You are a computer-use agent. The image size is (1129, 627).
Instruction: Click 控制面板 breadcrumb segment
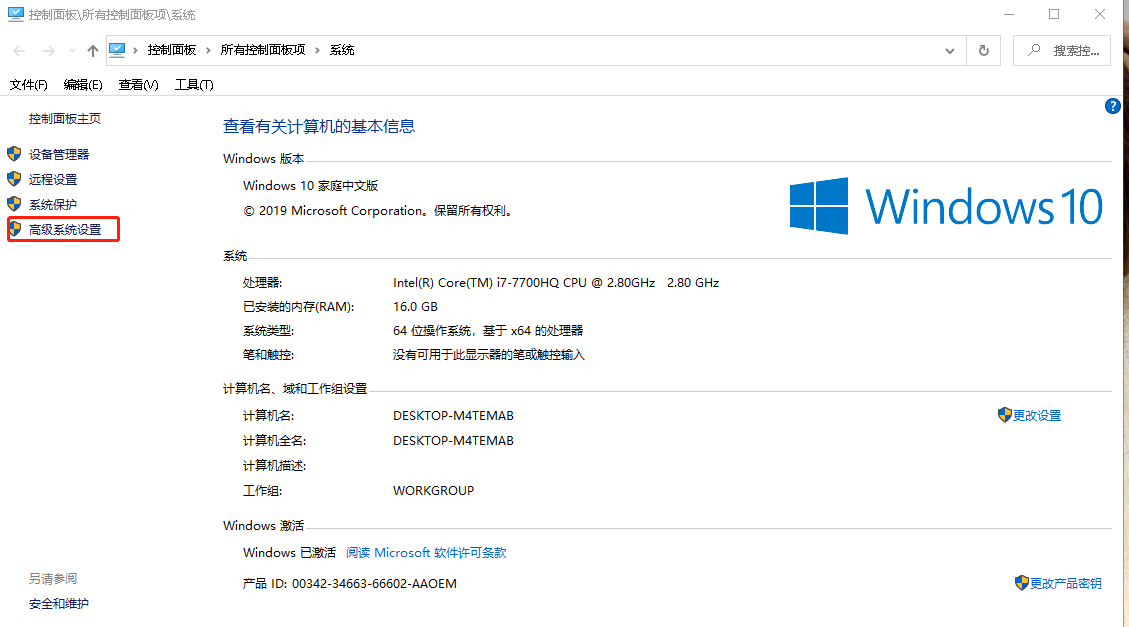tap(172, 50)
